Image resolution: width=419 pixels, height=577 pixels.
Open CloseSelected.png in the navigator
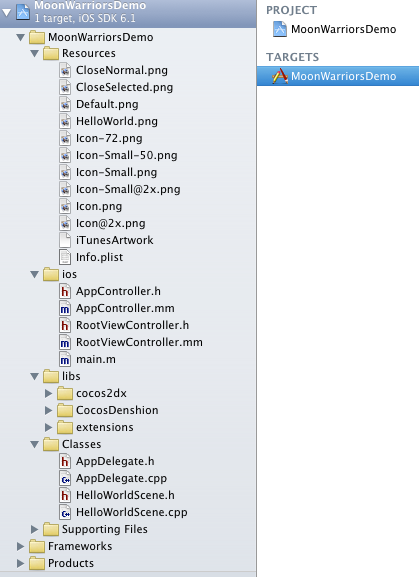[124, 87]
